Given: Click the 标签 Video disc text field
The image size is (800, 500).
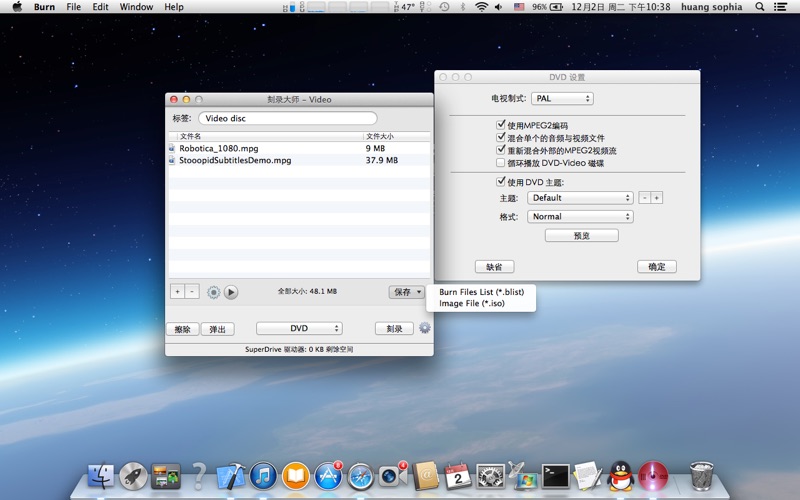Looking at the screenshot, I should (287, 118).
